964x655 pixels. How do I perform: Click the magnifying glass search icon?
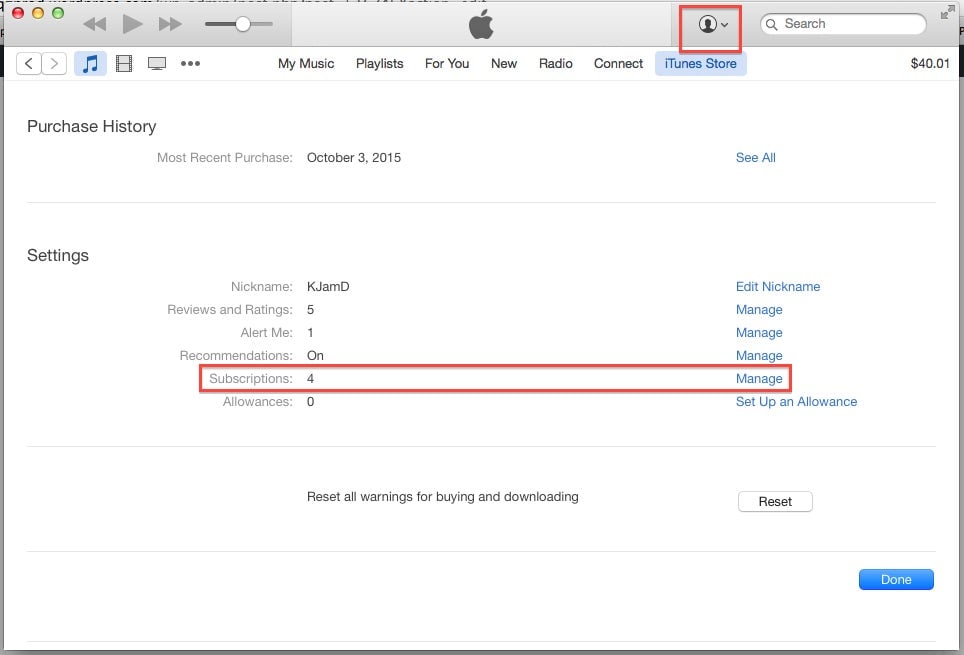(x=772, y=25)
